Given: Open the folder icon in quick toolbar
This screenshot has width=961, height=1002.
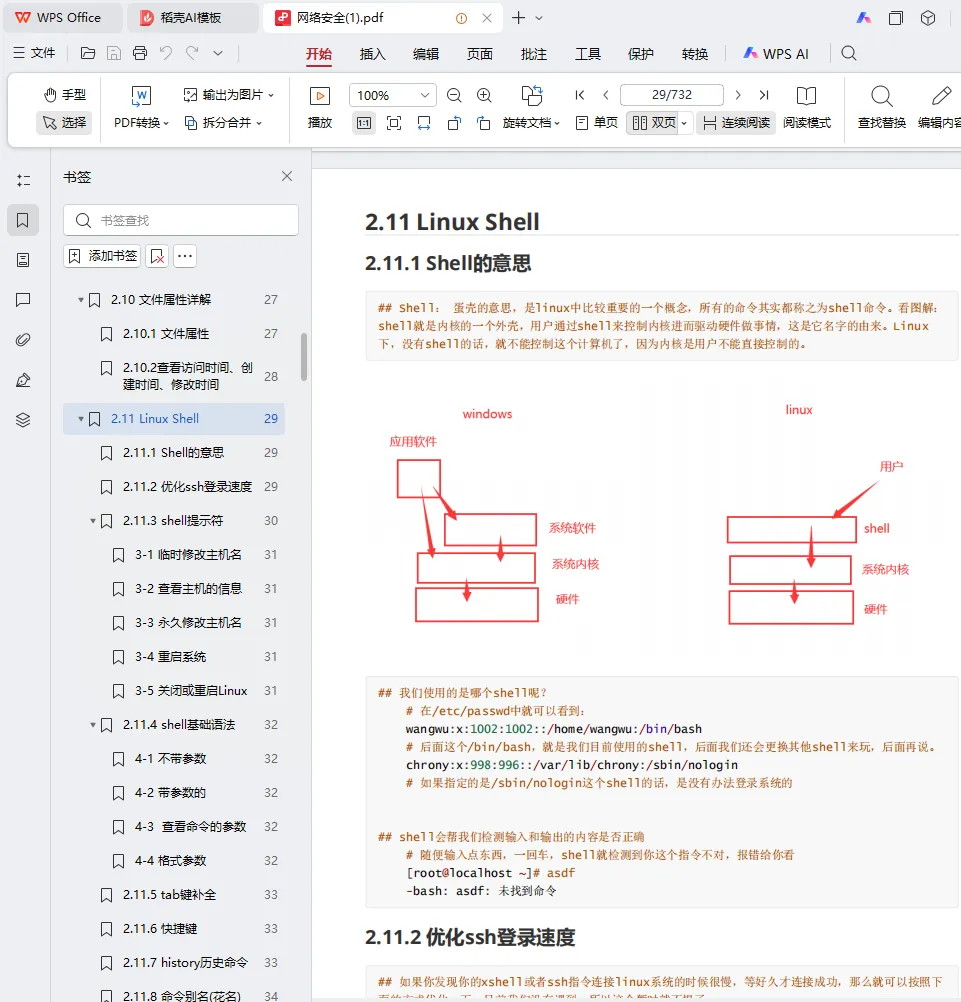Looking at the screenshot, I should tap(88, 53).
